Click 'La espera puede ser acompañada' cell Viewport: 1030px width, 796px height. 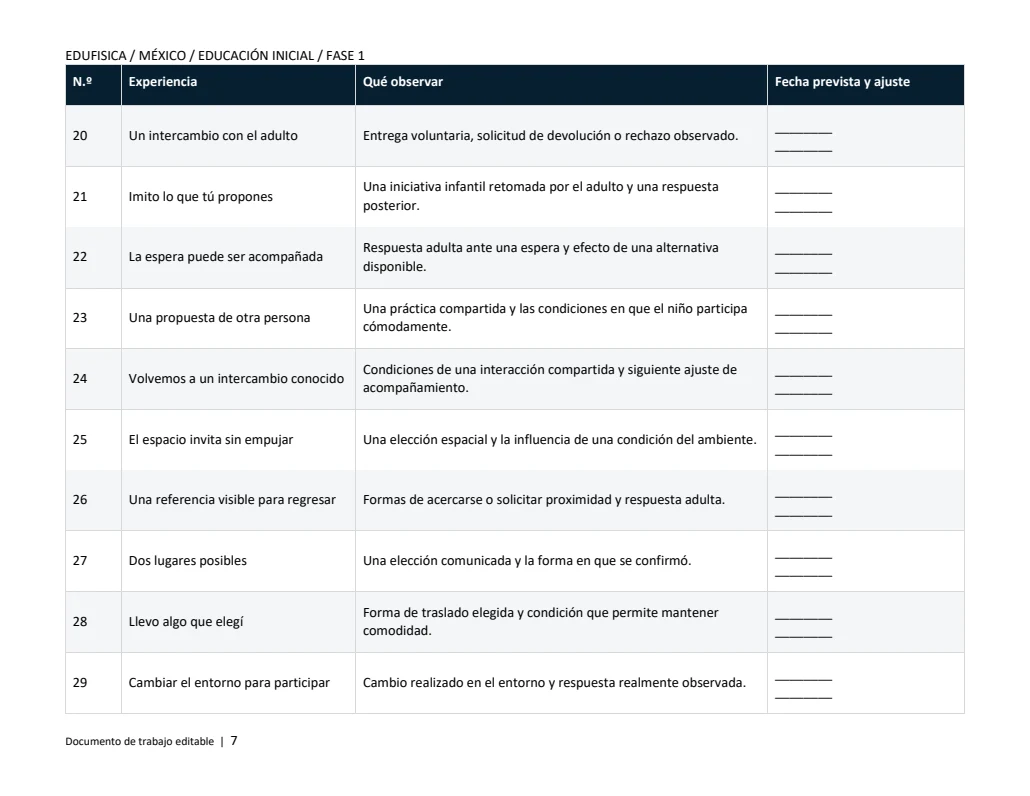coord(238,257)
